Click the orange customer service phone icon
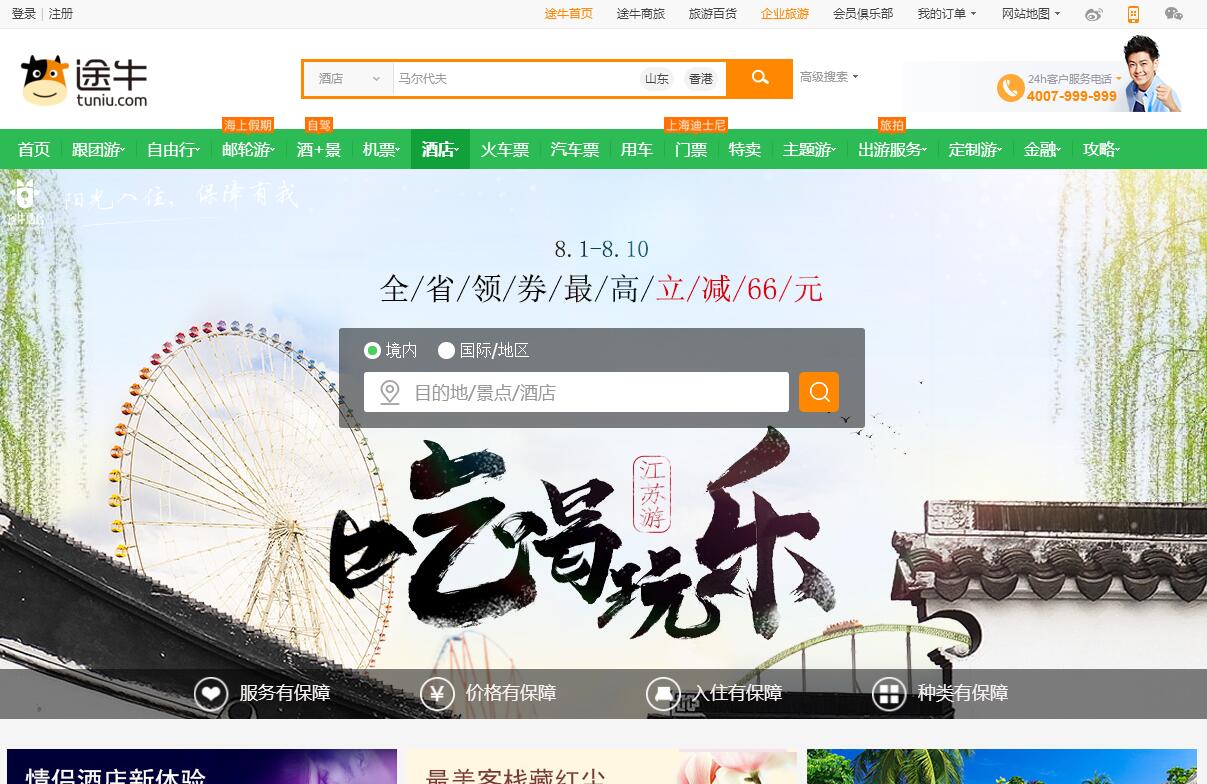Image resolution: width=1207 pixels, height=784 pixels. click(x=1010, y=88)
